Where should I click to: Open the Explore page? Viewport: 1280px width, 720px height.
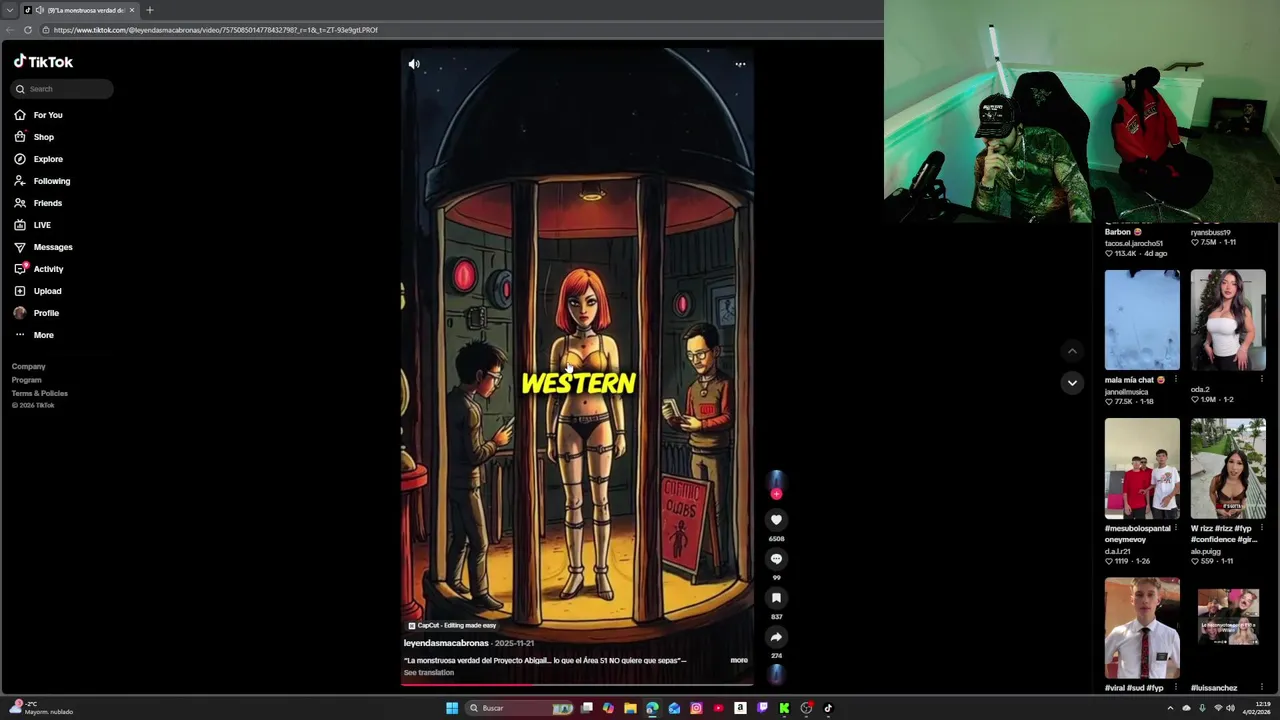(x=47, y=159)
